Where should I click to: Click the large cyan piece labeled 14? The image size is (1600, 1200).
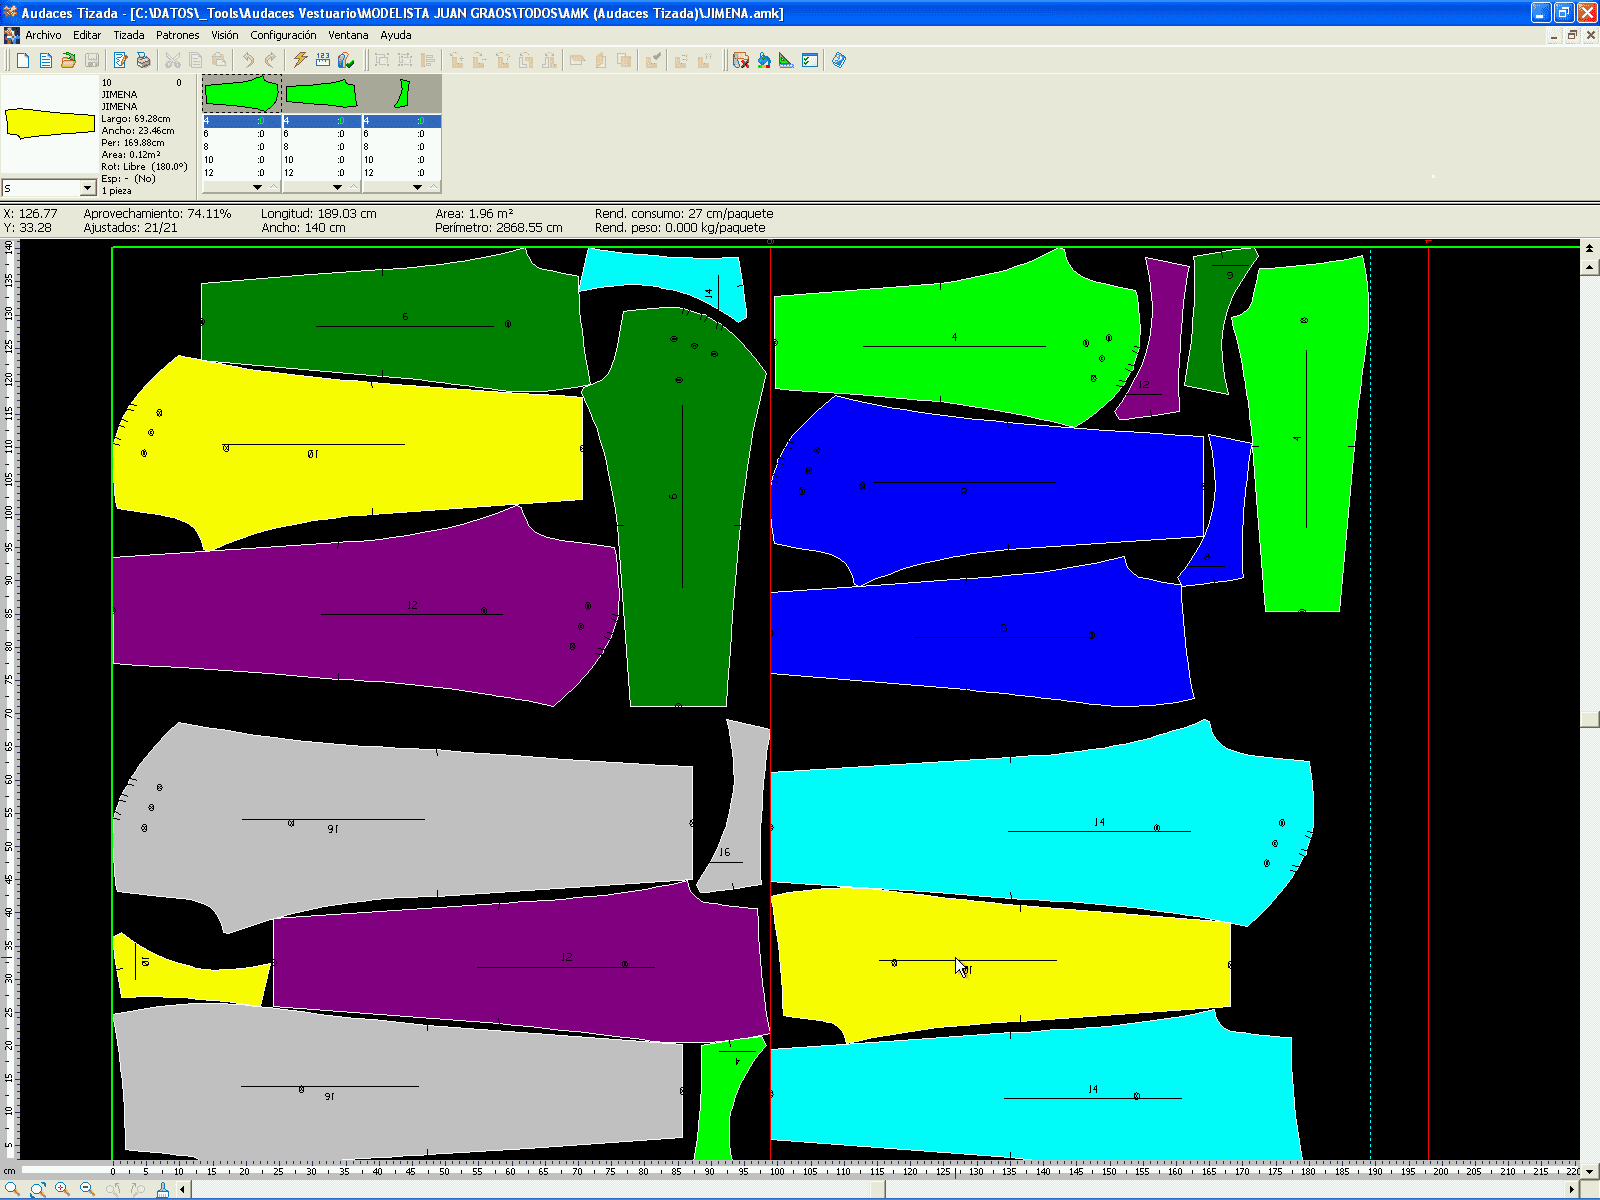click(1040, 830)
